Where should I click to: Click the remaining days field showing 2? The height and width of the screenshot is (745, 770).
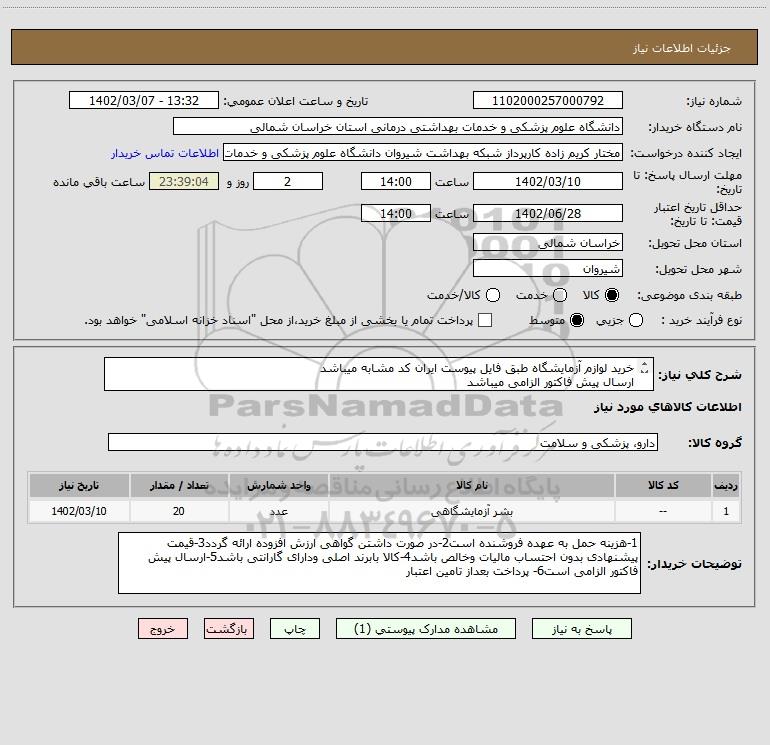click(288, 182)
